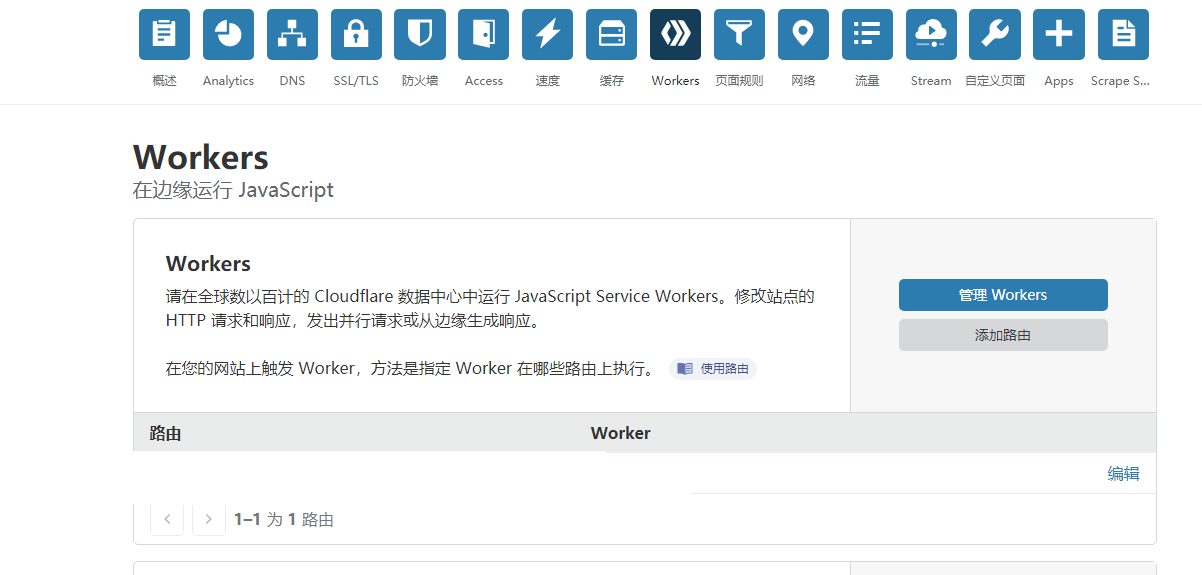Screen dimensions: 1202x575
Task: Click the 添加路由 button
Action: coord(1003,335)
